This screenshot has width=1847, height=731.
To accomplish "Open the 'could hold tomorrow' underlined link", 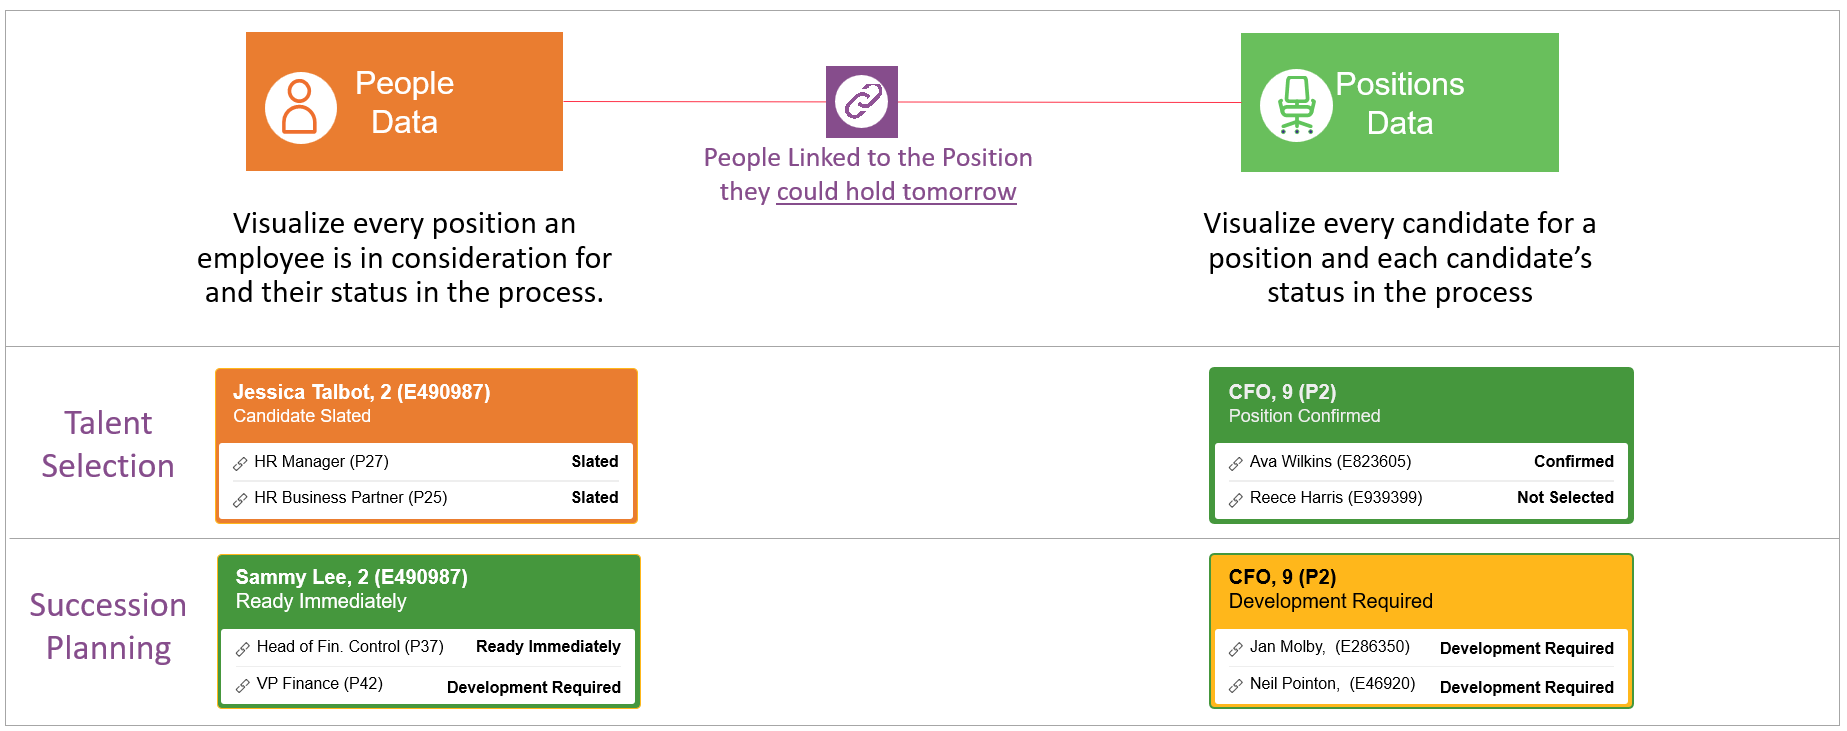I will coord(896,191).
